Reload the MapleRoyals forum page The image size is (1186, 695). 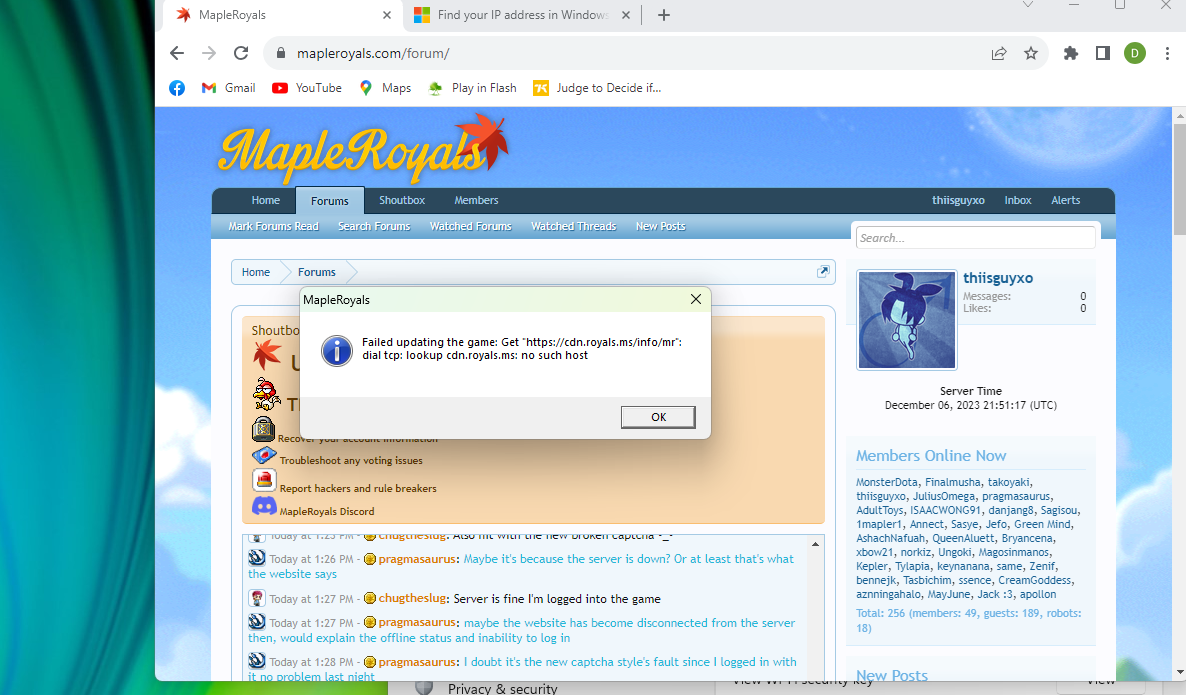tap(241, 53)
